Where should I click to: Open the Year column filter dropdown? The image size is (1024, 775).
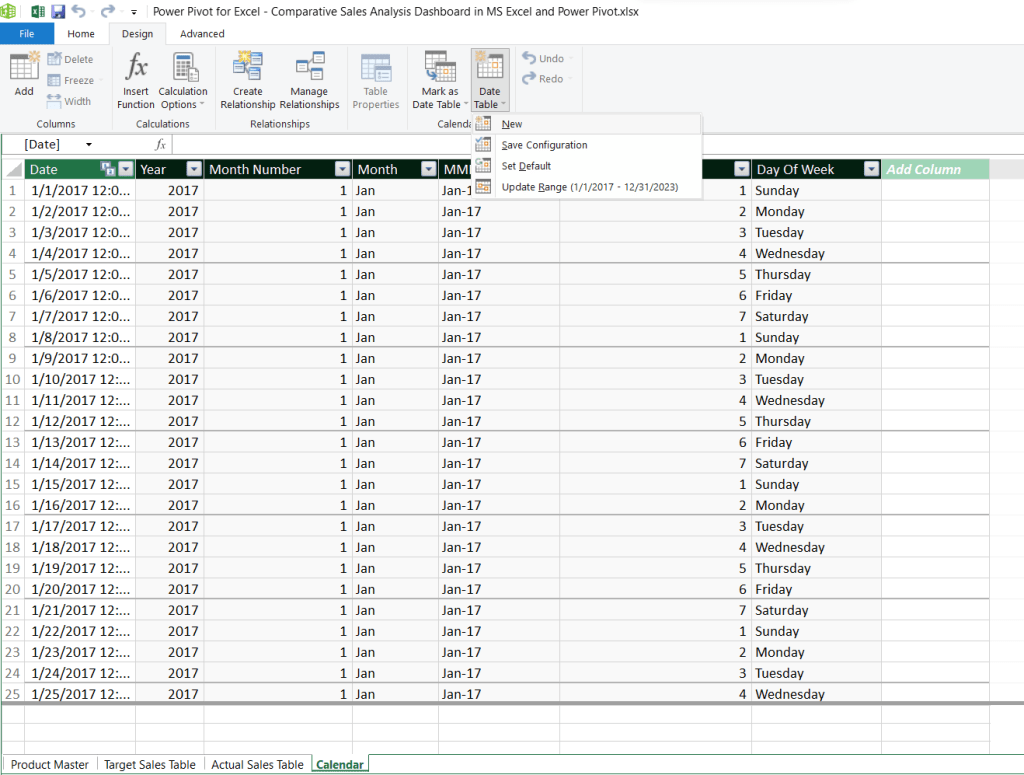194,169
